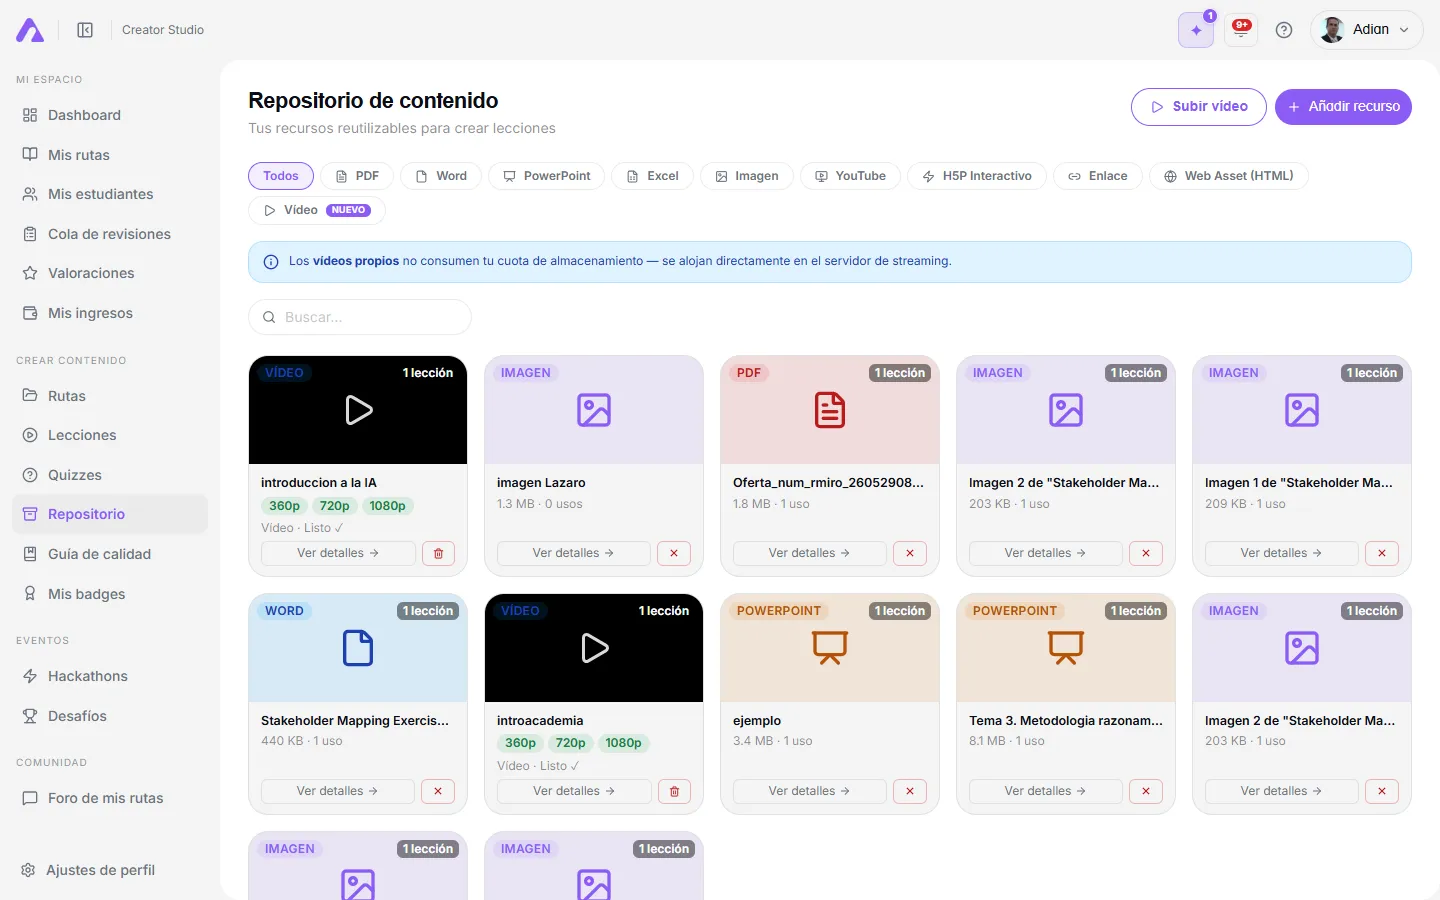Filter resources by Imagen

tap(747, 176)
